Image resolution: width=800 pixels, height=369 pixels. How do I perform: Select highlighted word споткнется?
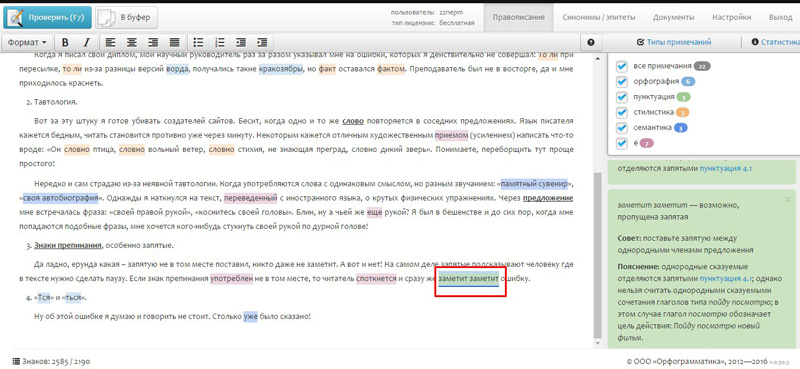(x=377, y=279)
